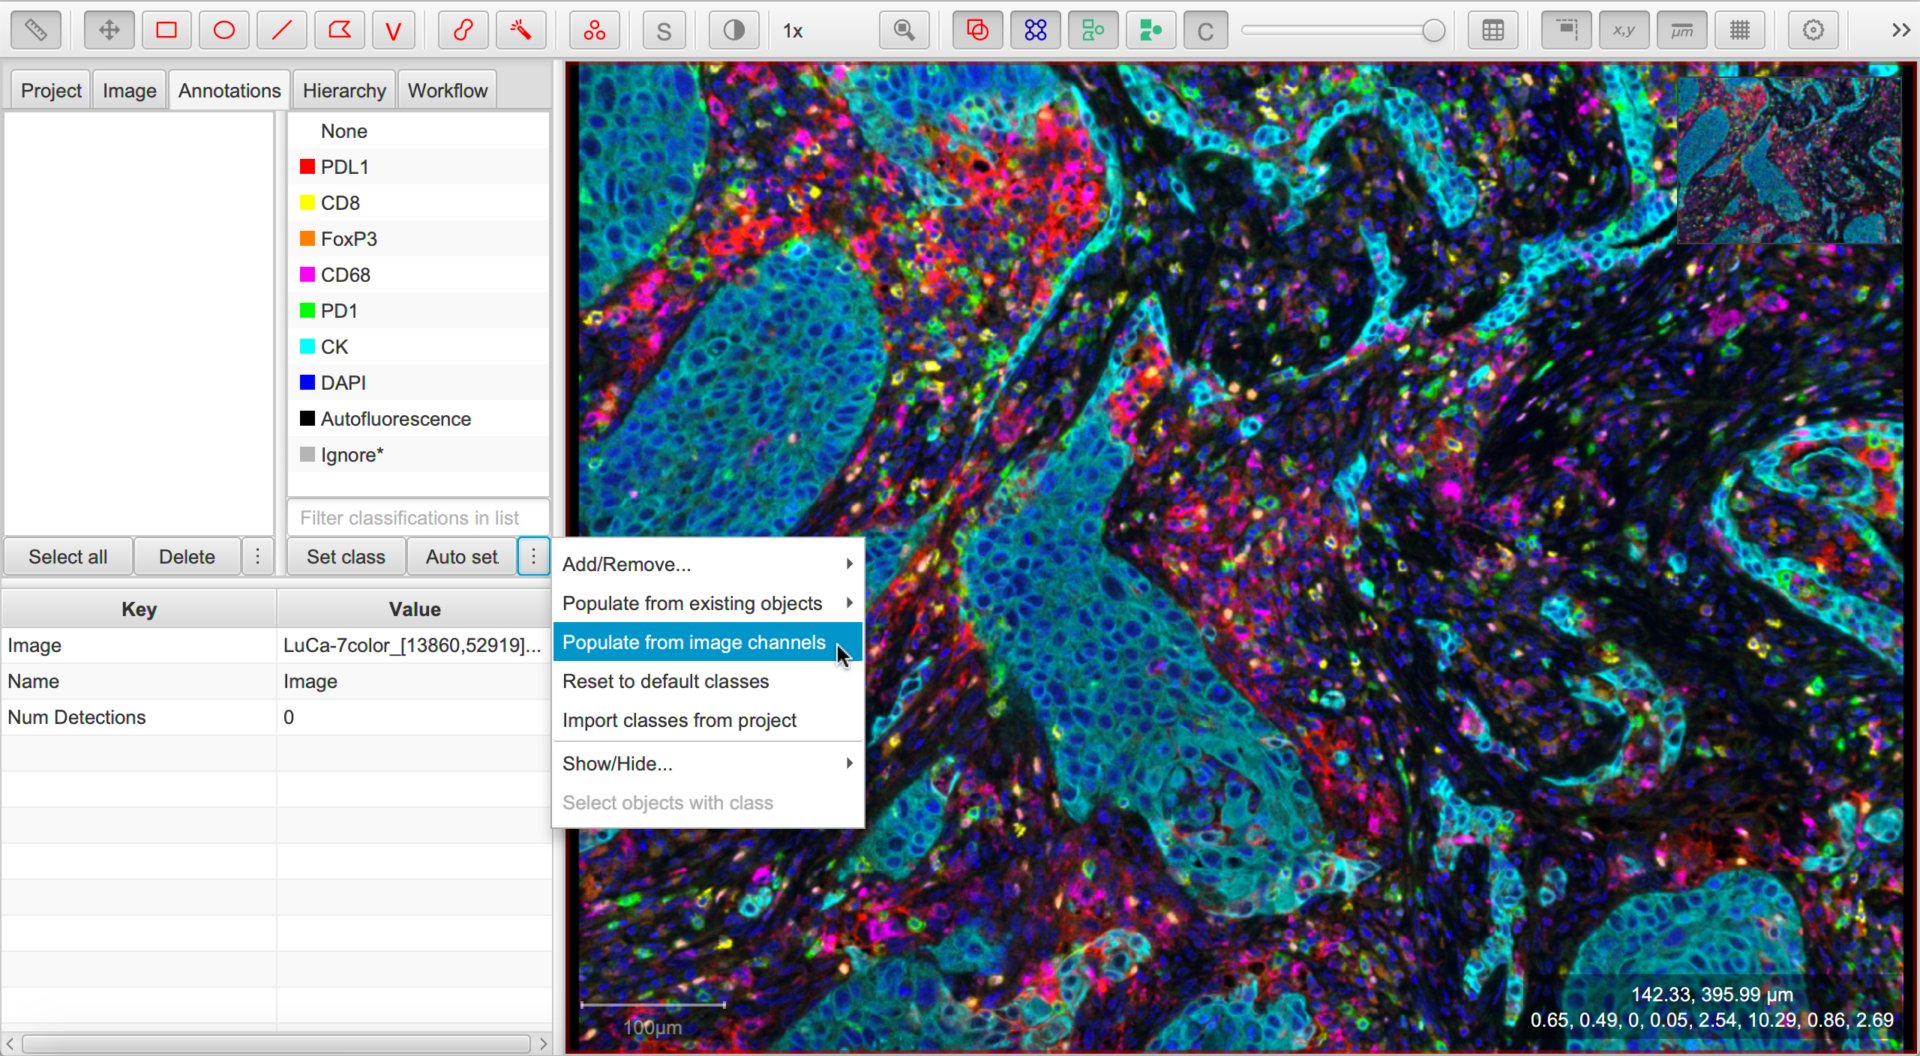Choose Populate from image channels

[x=708, y=642]
